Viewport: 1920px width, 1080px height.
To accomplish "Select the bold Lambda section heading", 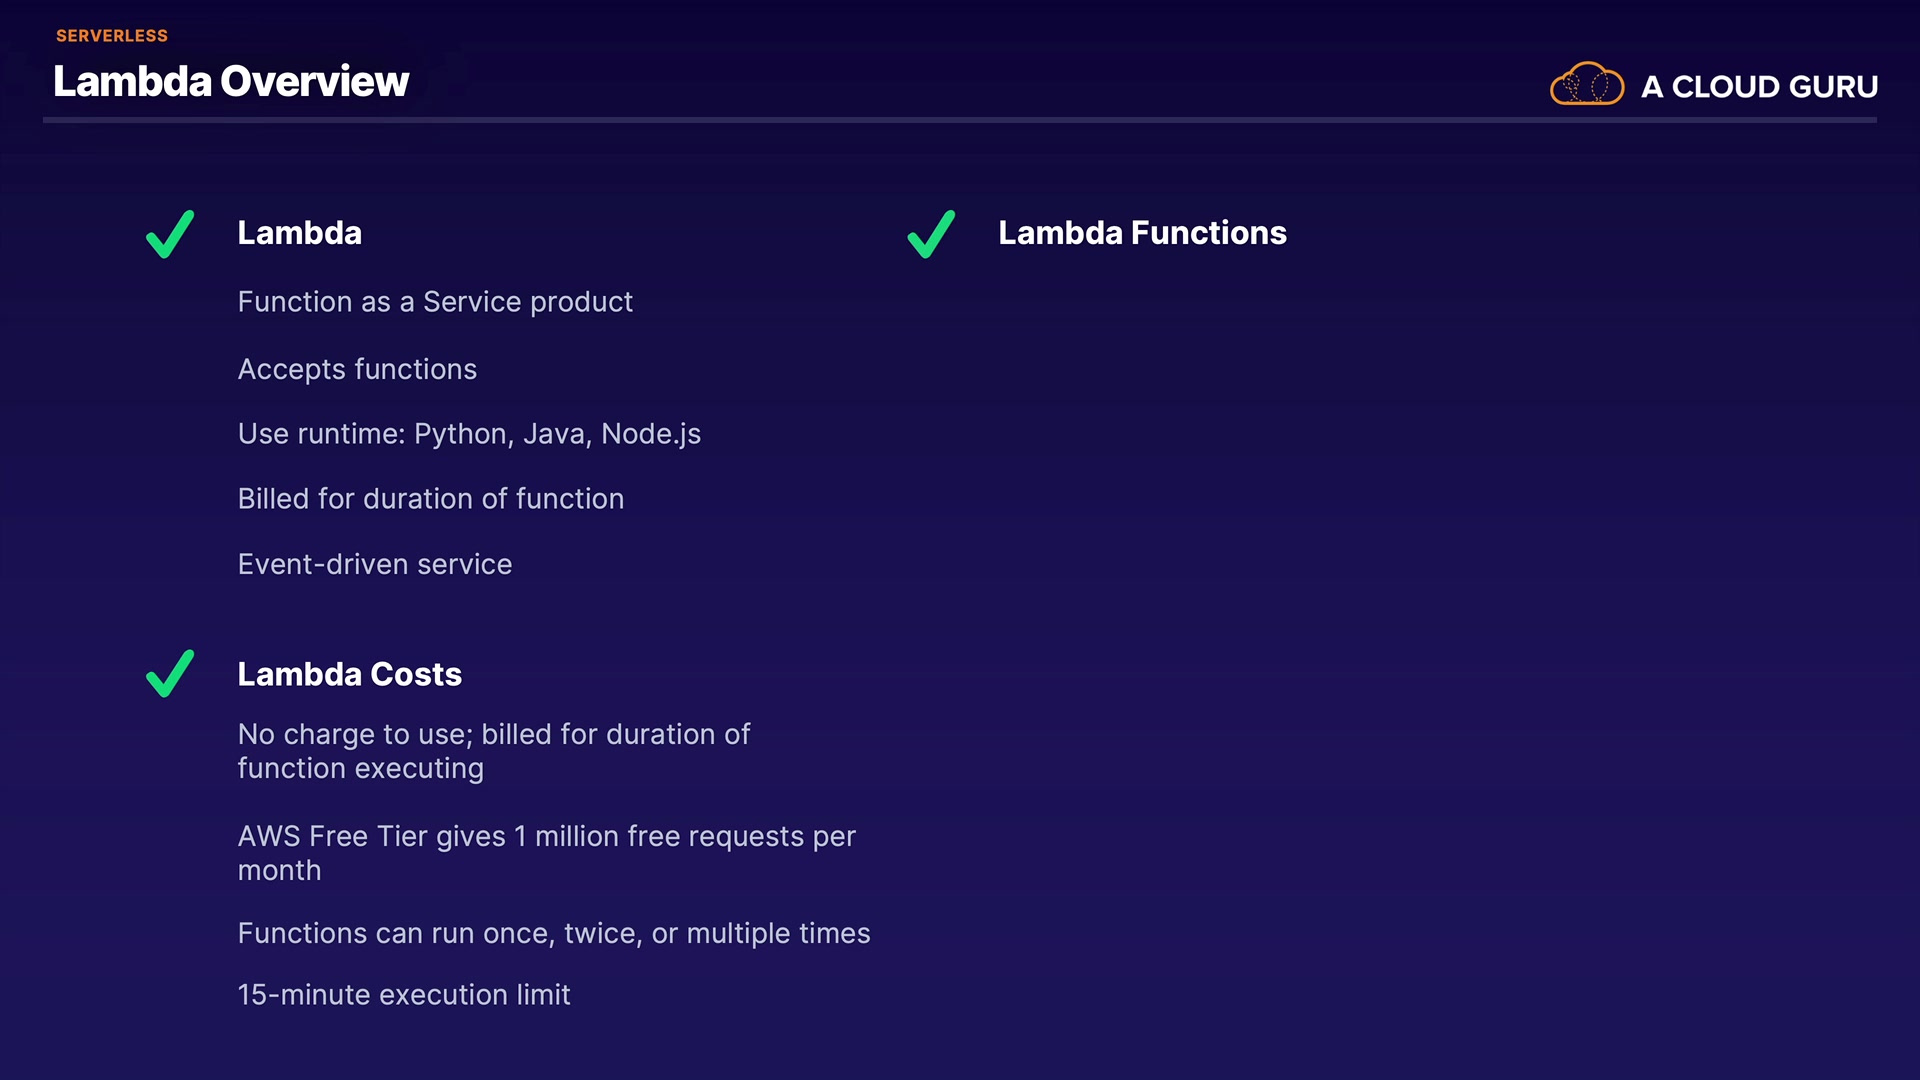I will [300, 233].
